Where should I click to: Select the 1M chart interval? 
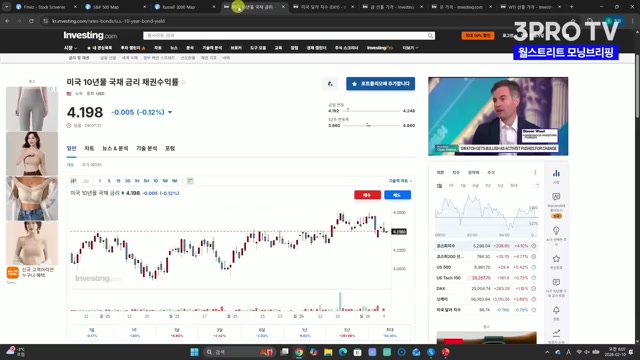(x=174, y=181)
